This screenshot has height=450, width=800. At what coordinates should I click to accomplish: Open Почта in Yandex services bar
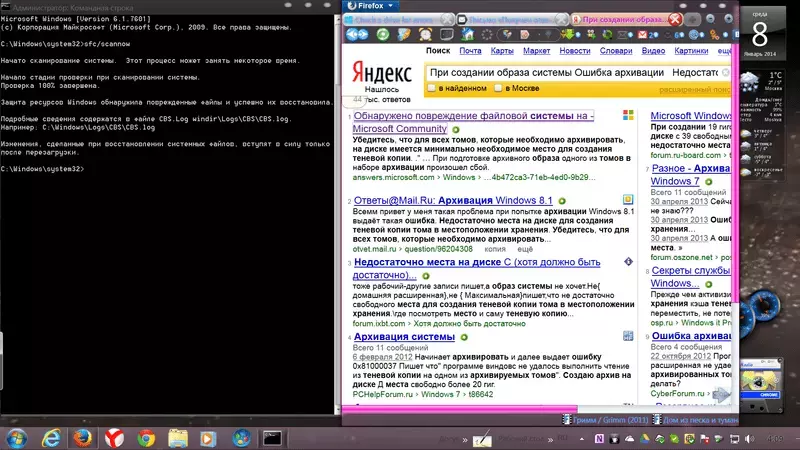[x=470, y=51]
